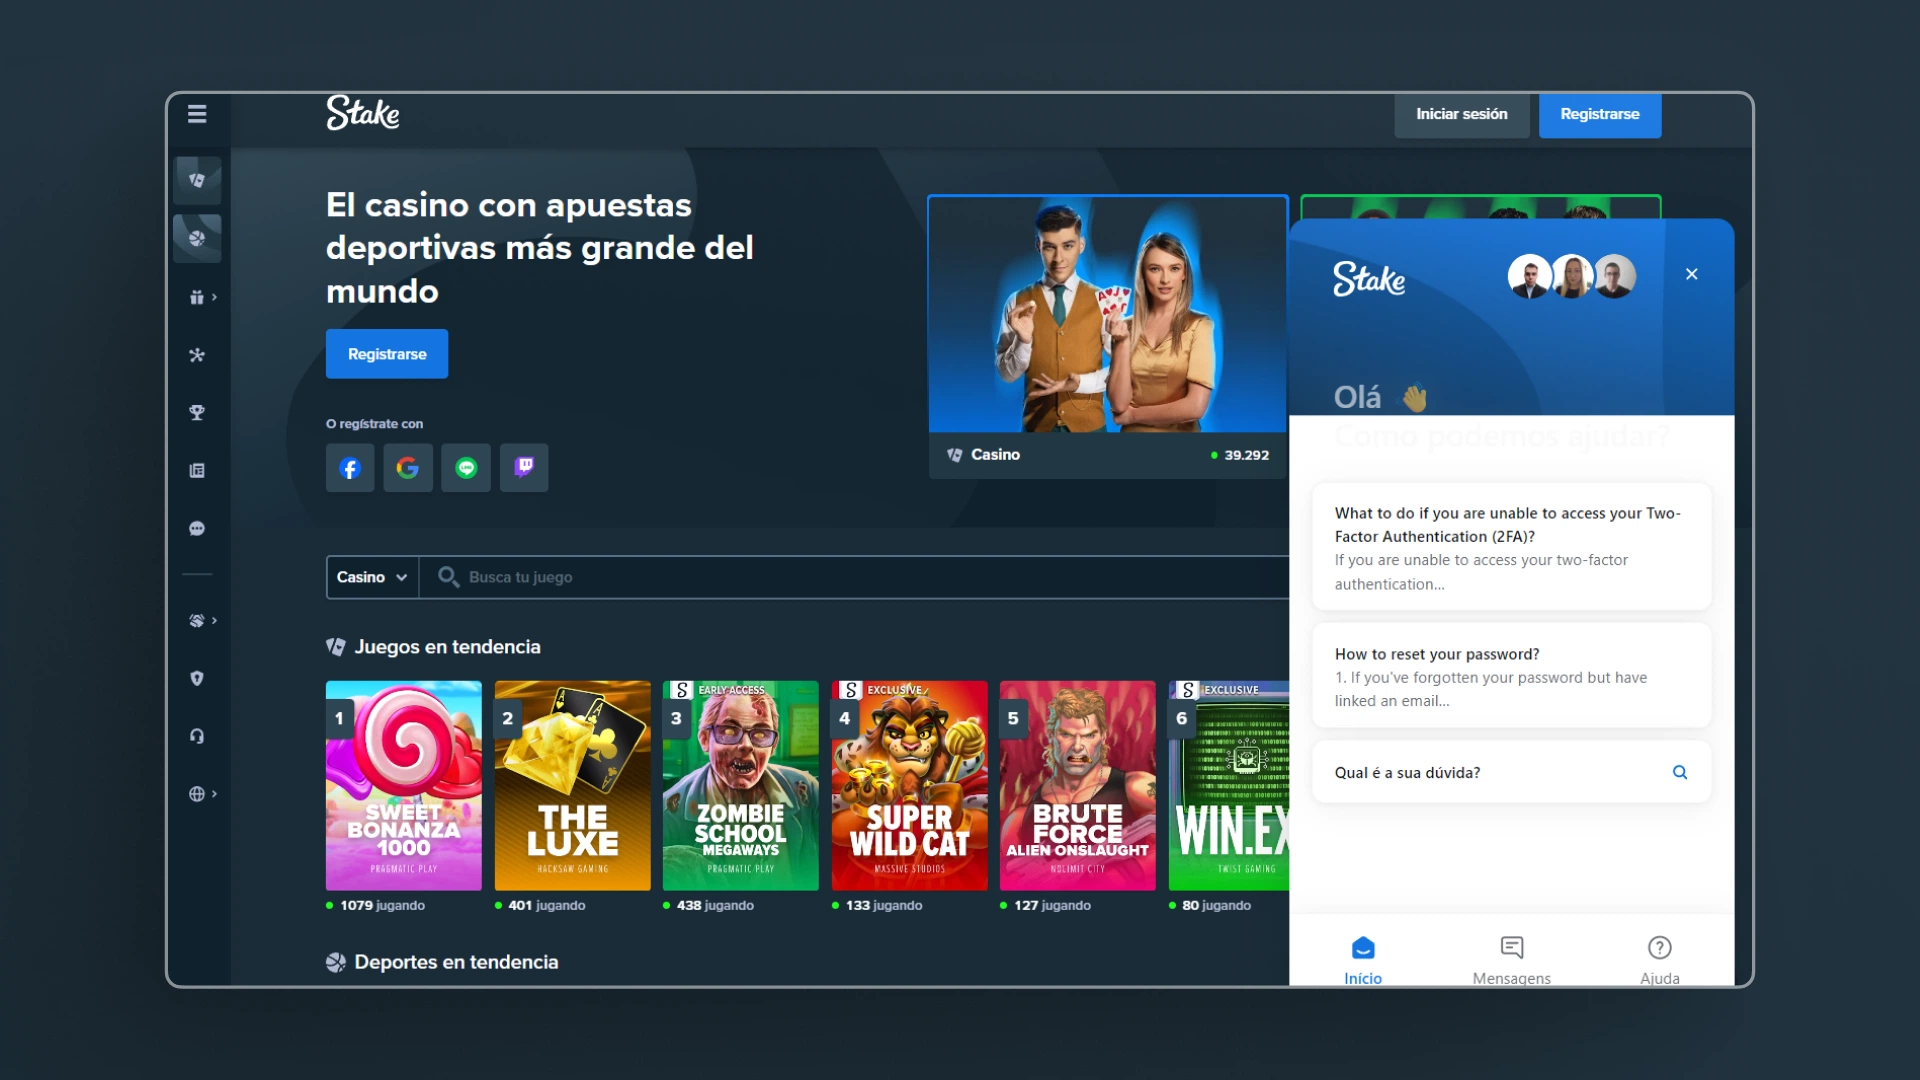Open the Win.Ex exclusive game
This screenshot has height=1080, width=1920.
click(x=1229, y=786)
